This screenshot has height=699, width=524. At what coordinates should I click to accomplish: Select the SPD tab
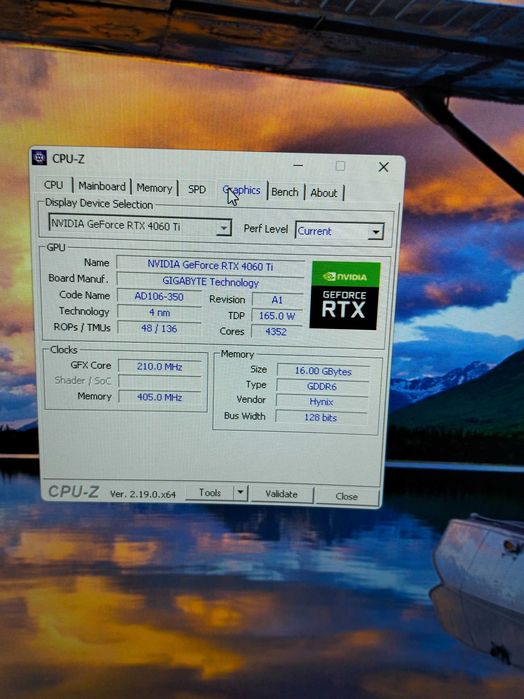click(x=197, y=189)
